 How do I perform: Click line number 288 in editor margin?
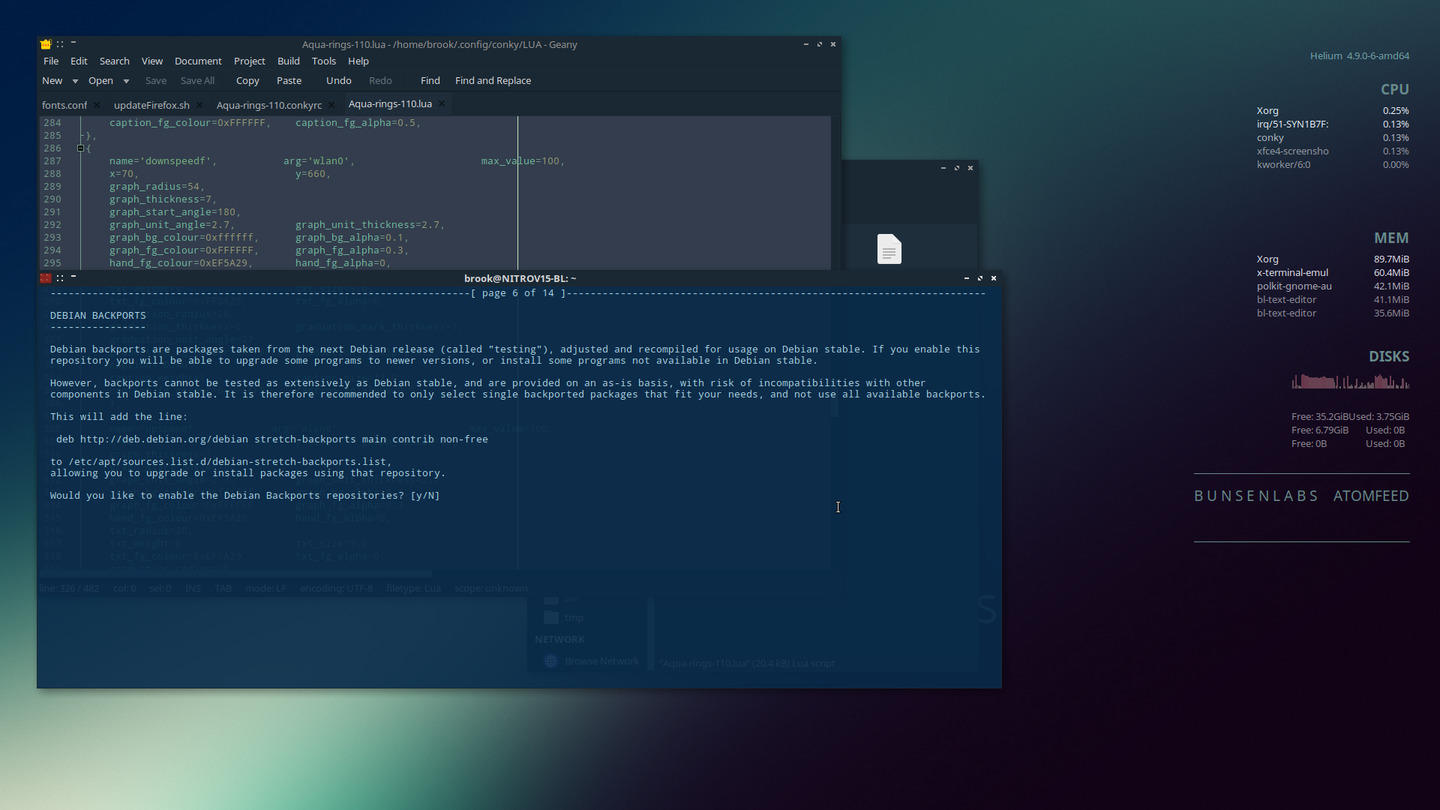(52, 174)
